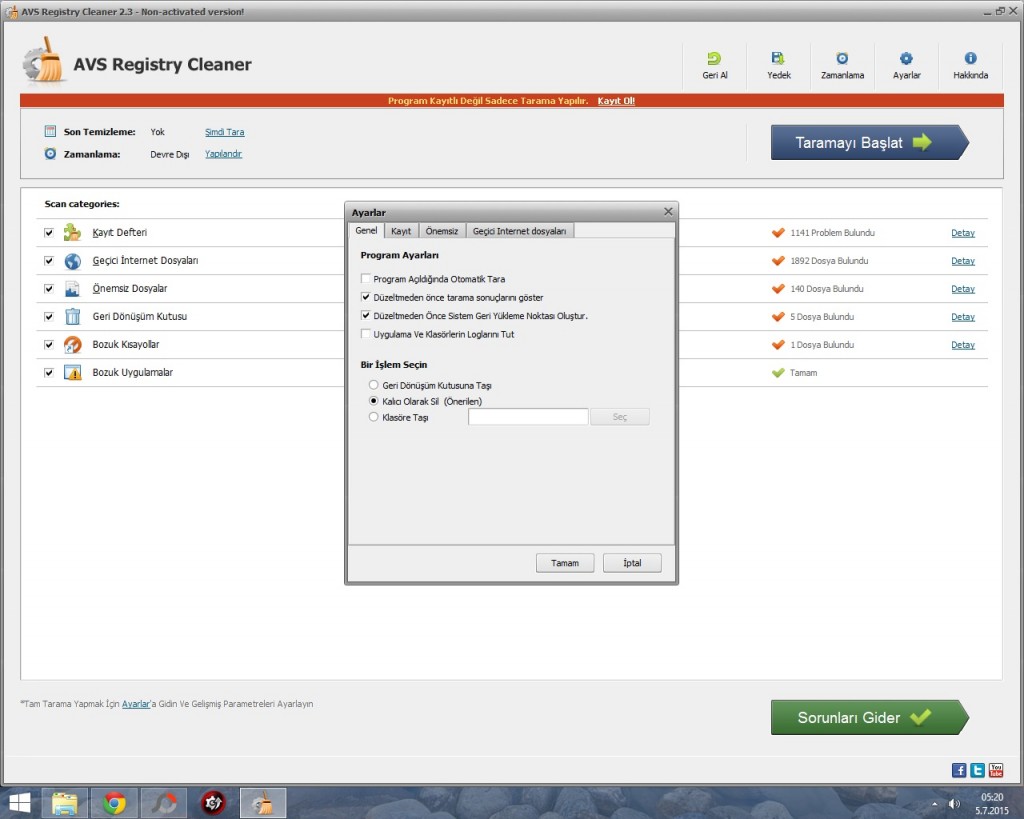Click the Ayarlar gear icon
The width and height of the screenshot is (1024, 819).
point(906,59)
